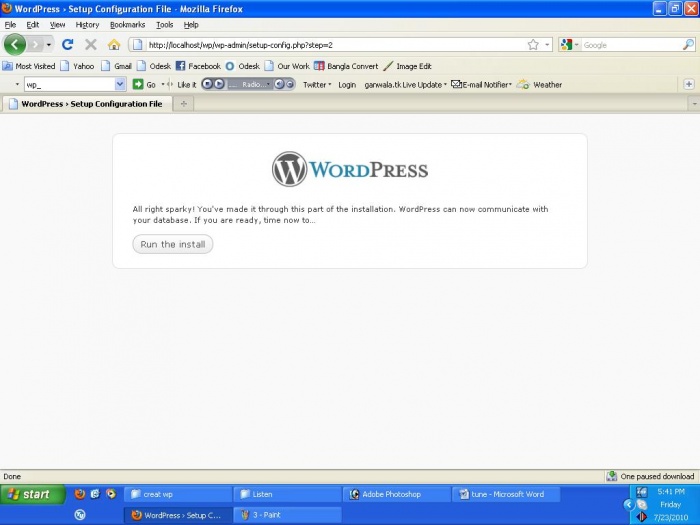Screen dimensions: 700x525
Task: Click the green Back navigation button
Action: point(14,44)
